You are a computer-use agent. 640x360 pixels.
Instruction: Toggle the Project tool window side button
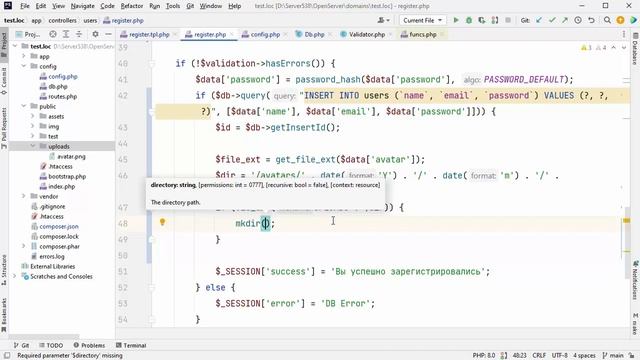click(x=4, y=45)
